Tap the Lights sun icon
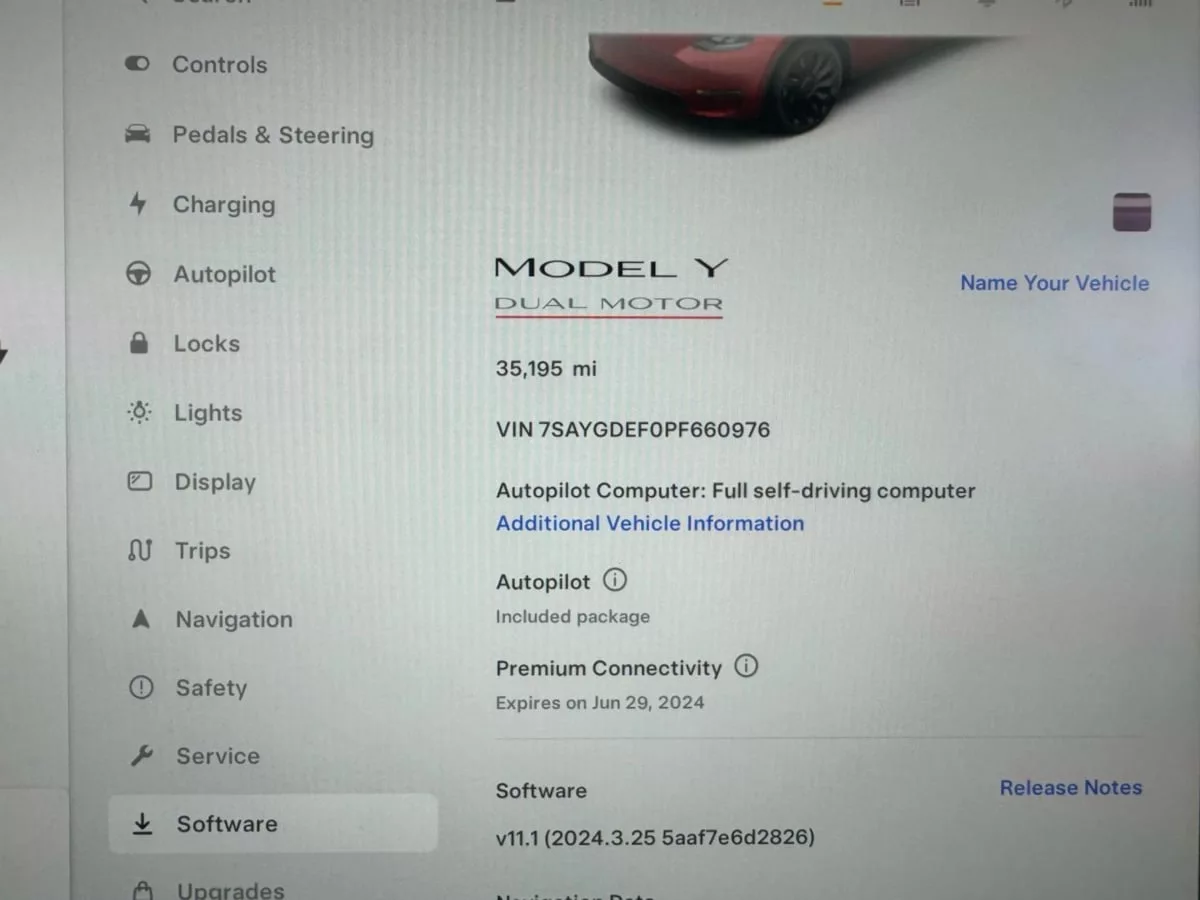Screen dimensions: 1200x900 pos(139,412)
